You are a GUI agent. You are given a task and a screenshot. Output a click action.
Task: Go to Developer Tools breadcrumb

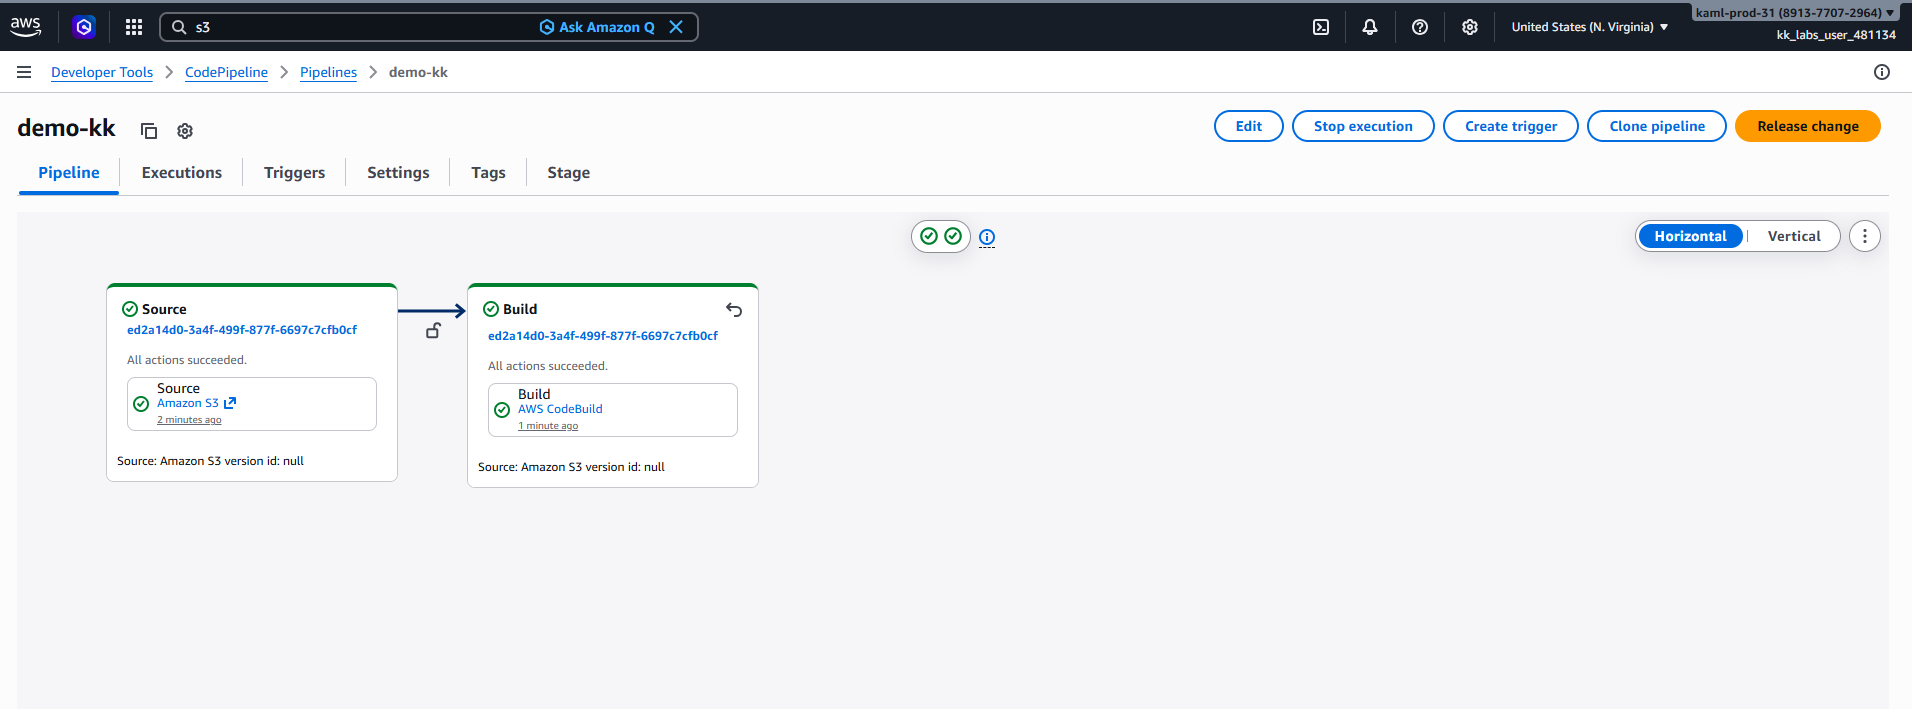102,72
